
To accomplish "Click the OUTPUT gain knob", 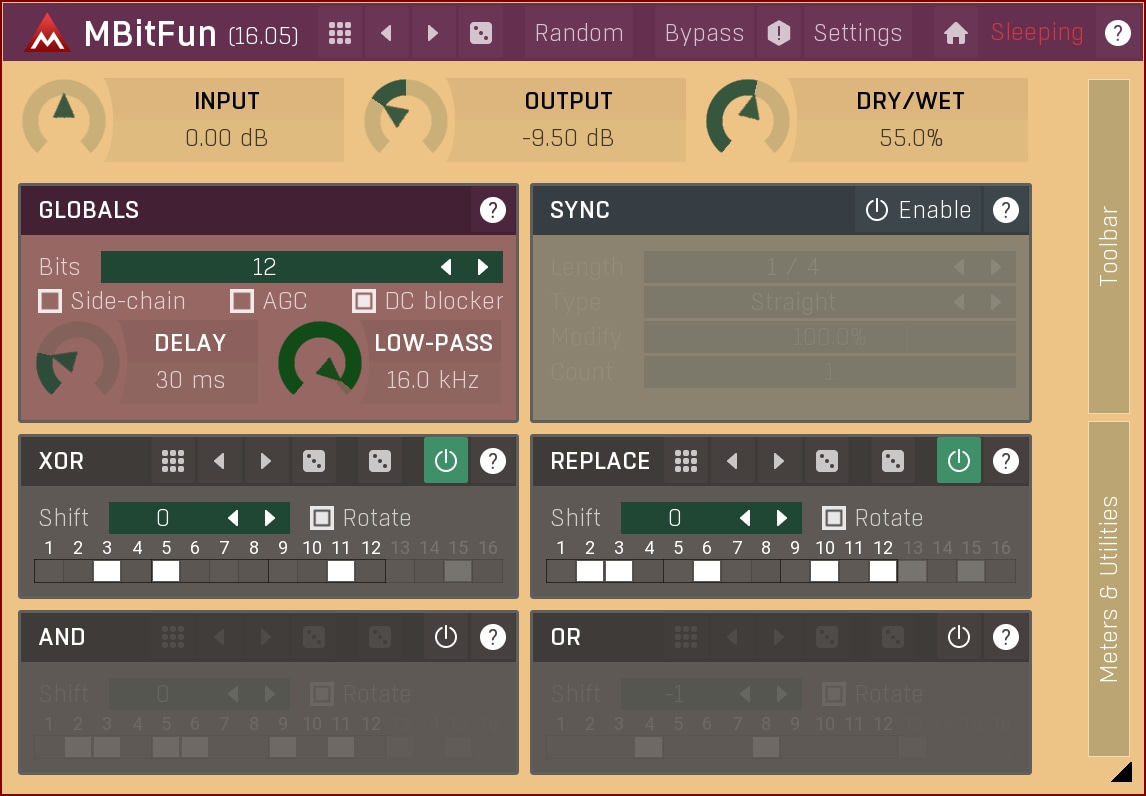I will pyautogui.click(x=406, y=119).
